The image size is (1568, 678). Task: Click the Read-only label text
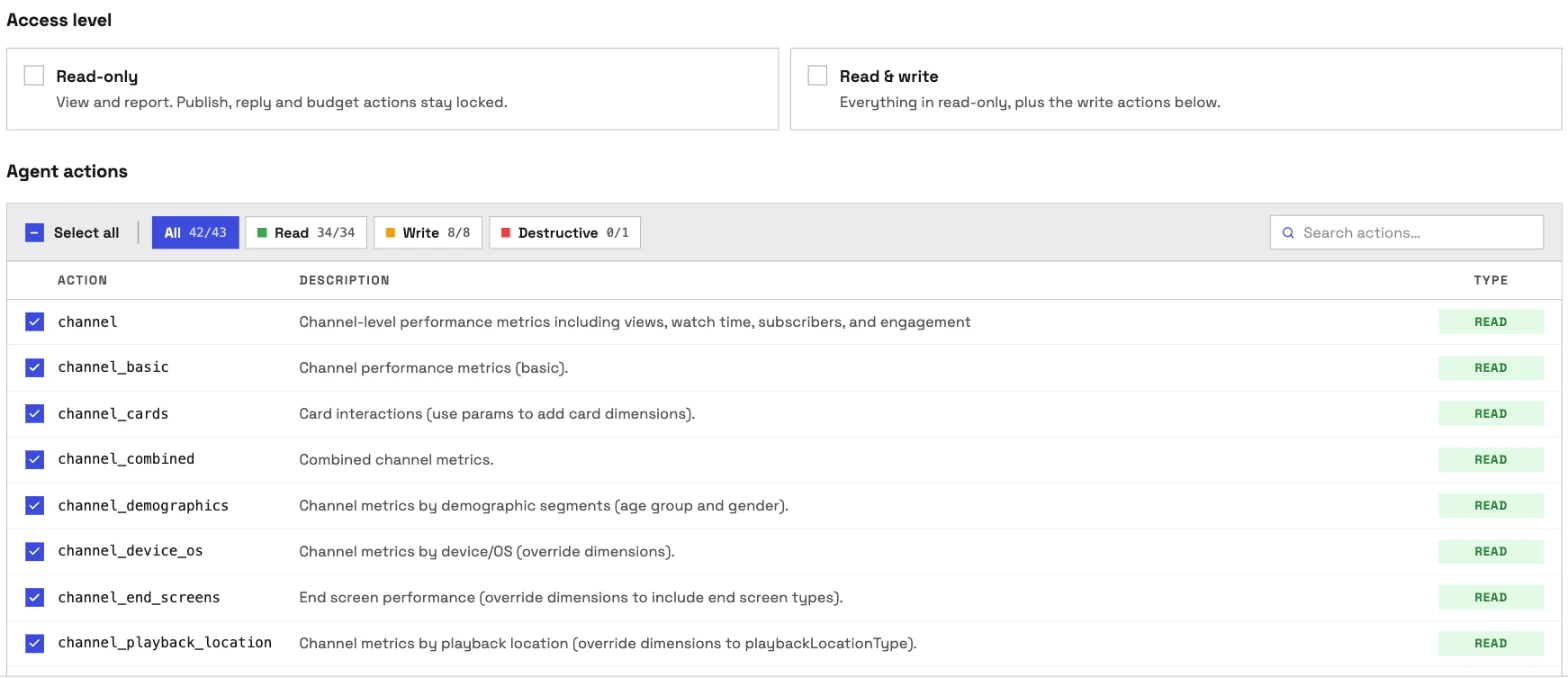[97, 76]
